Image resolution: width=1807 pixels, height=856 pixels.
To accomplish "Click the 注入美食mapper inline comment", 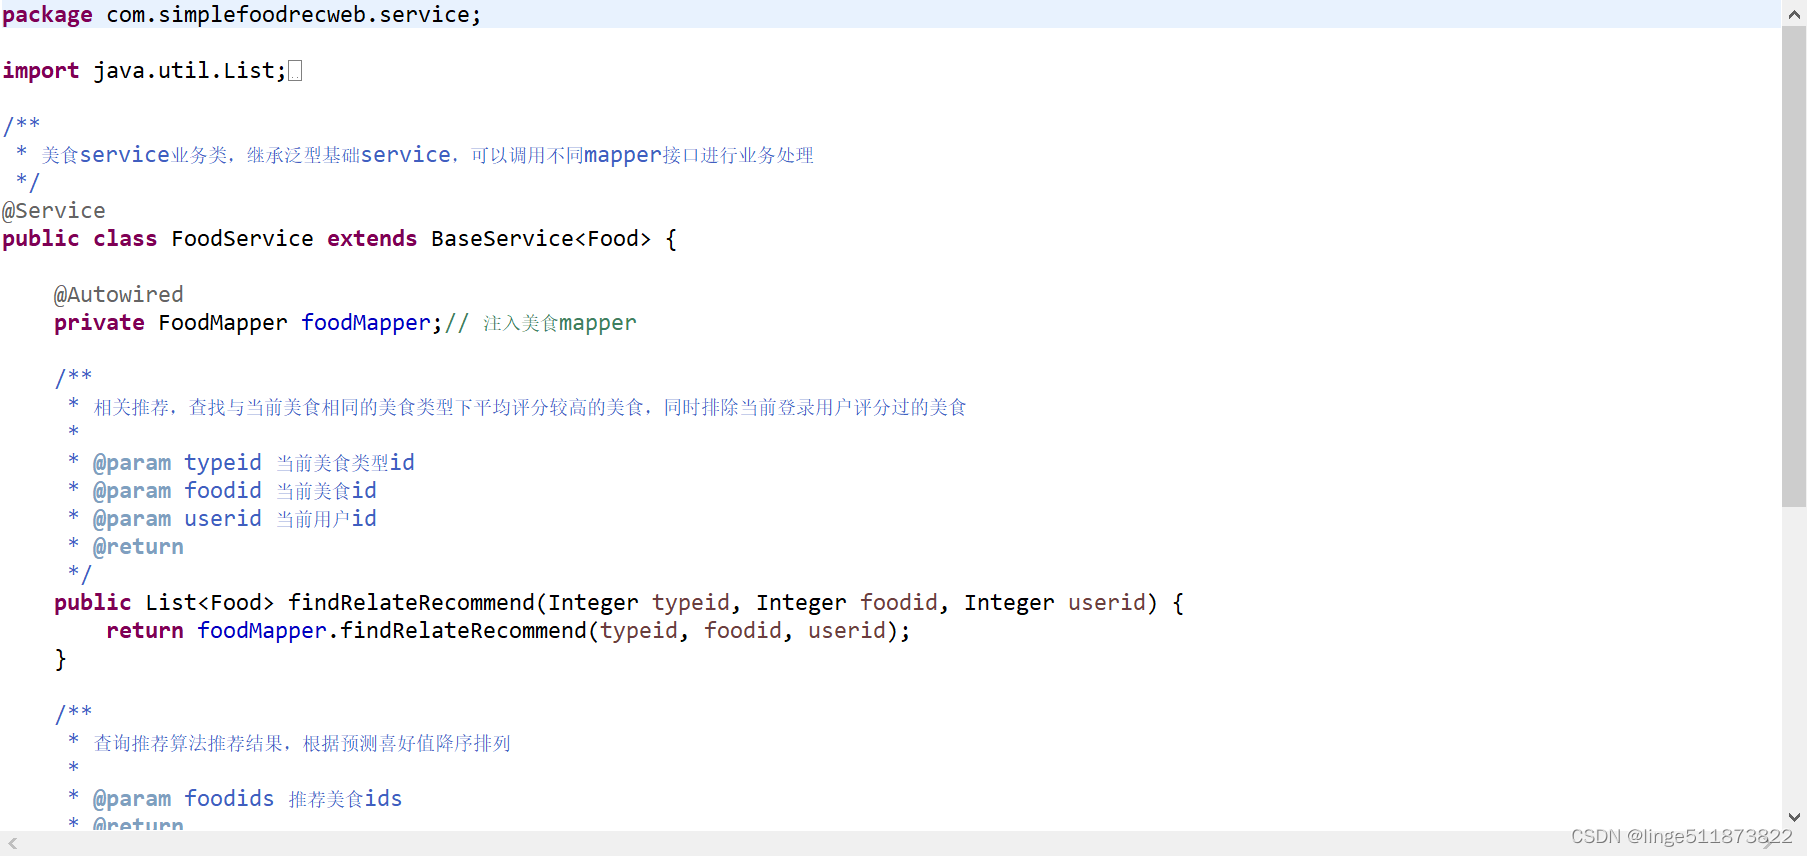I will click(x=541, y=323).
